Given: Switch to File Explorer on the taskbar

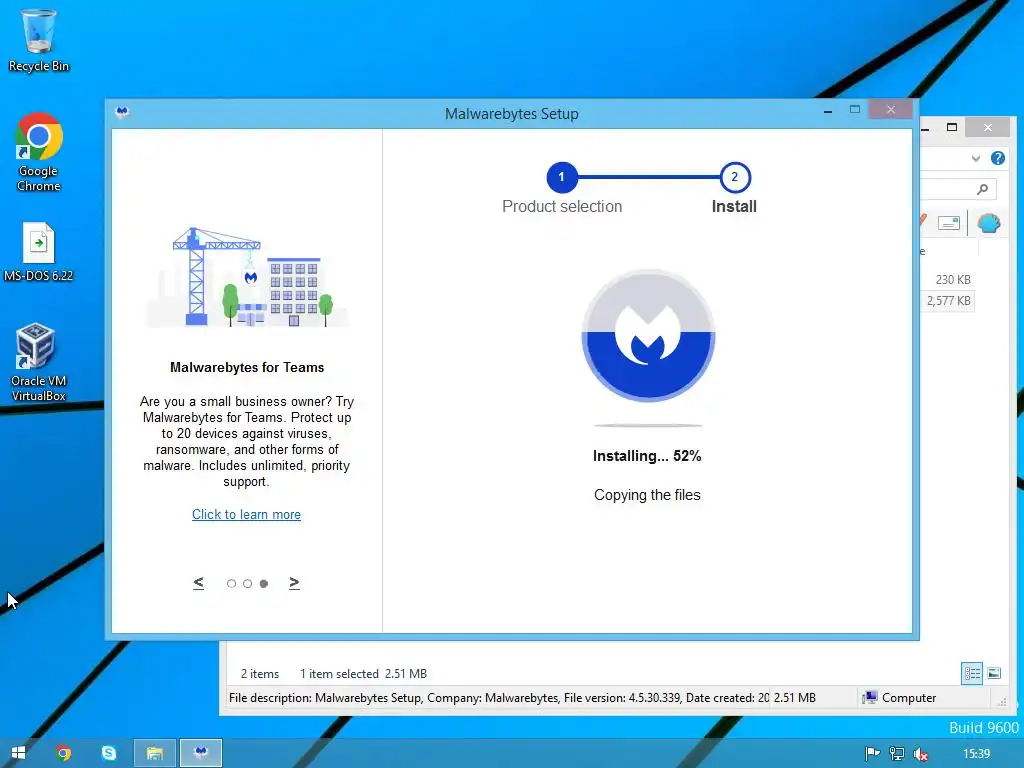Looking at the screenshot, I should click(x=155, y=753).
